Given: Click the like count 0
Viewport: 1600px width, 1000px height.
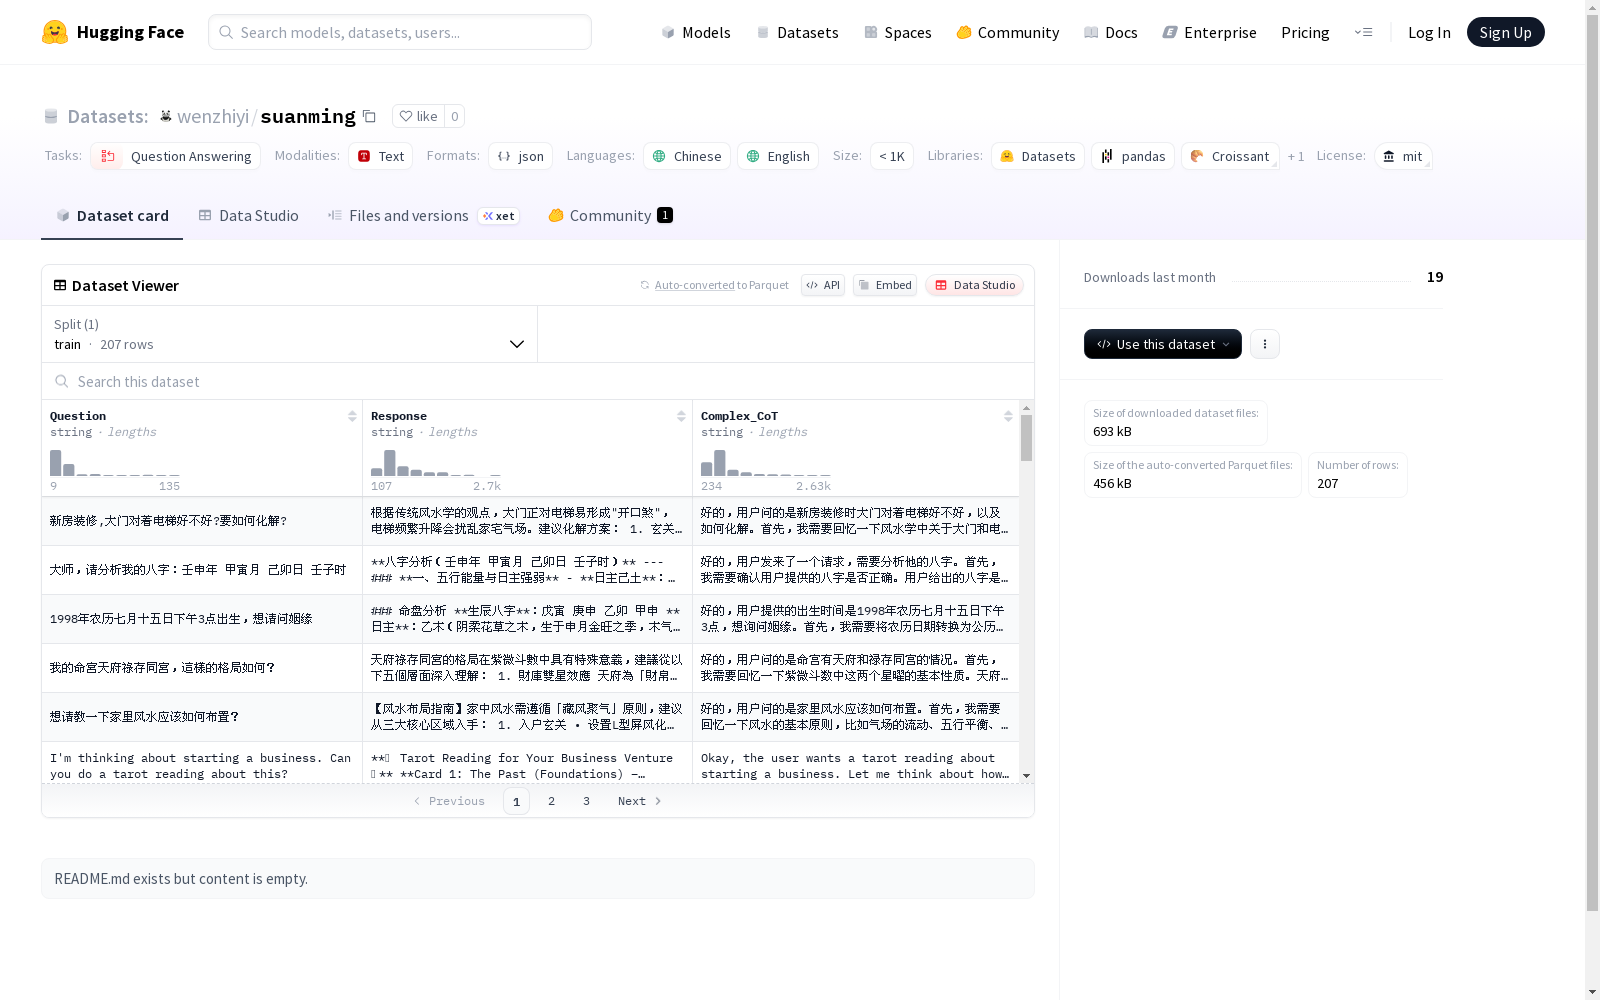Looking at the screenshot, I should [454, 116].
